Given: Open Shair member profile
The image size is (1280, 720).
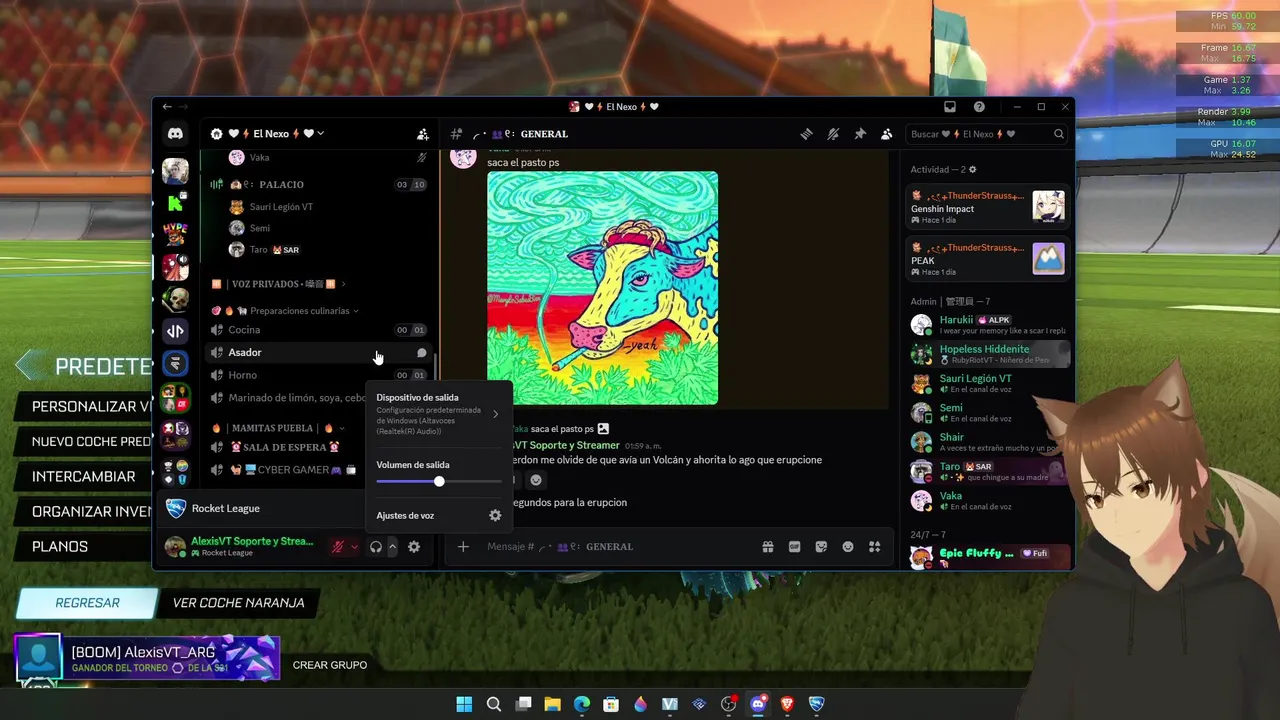Looking at the screenshot, I should click(x=988, y=442).
